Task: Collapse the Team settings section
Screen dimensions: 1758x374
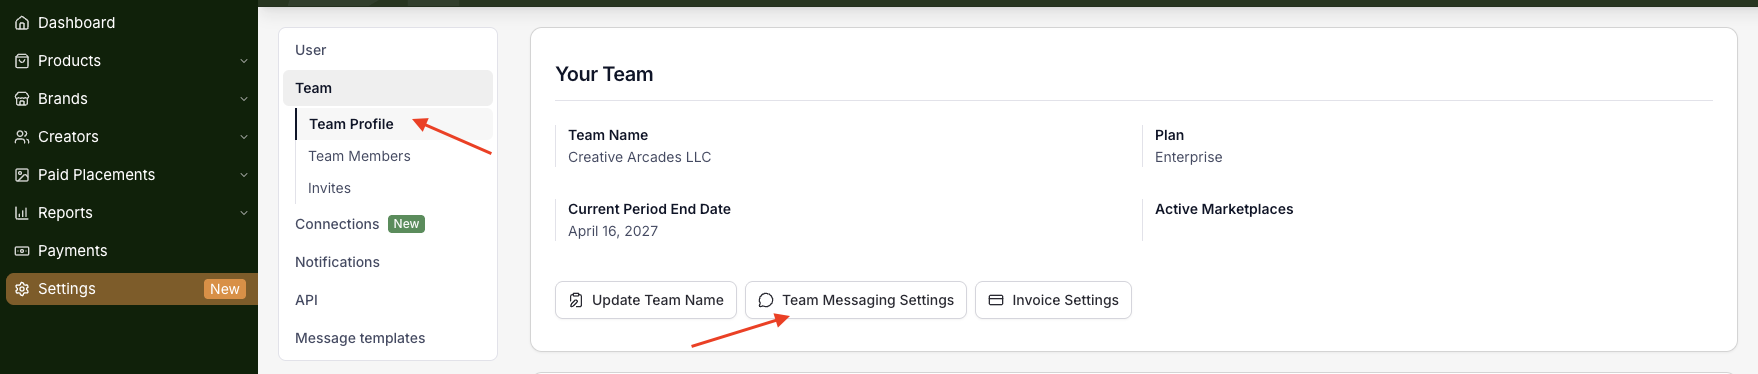Action: (x=388, y=88)
